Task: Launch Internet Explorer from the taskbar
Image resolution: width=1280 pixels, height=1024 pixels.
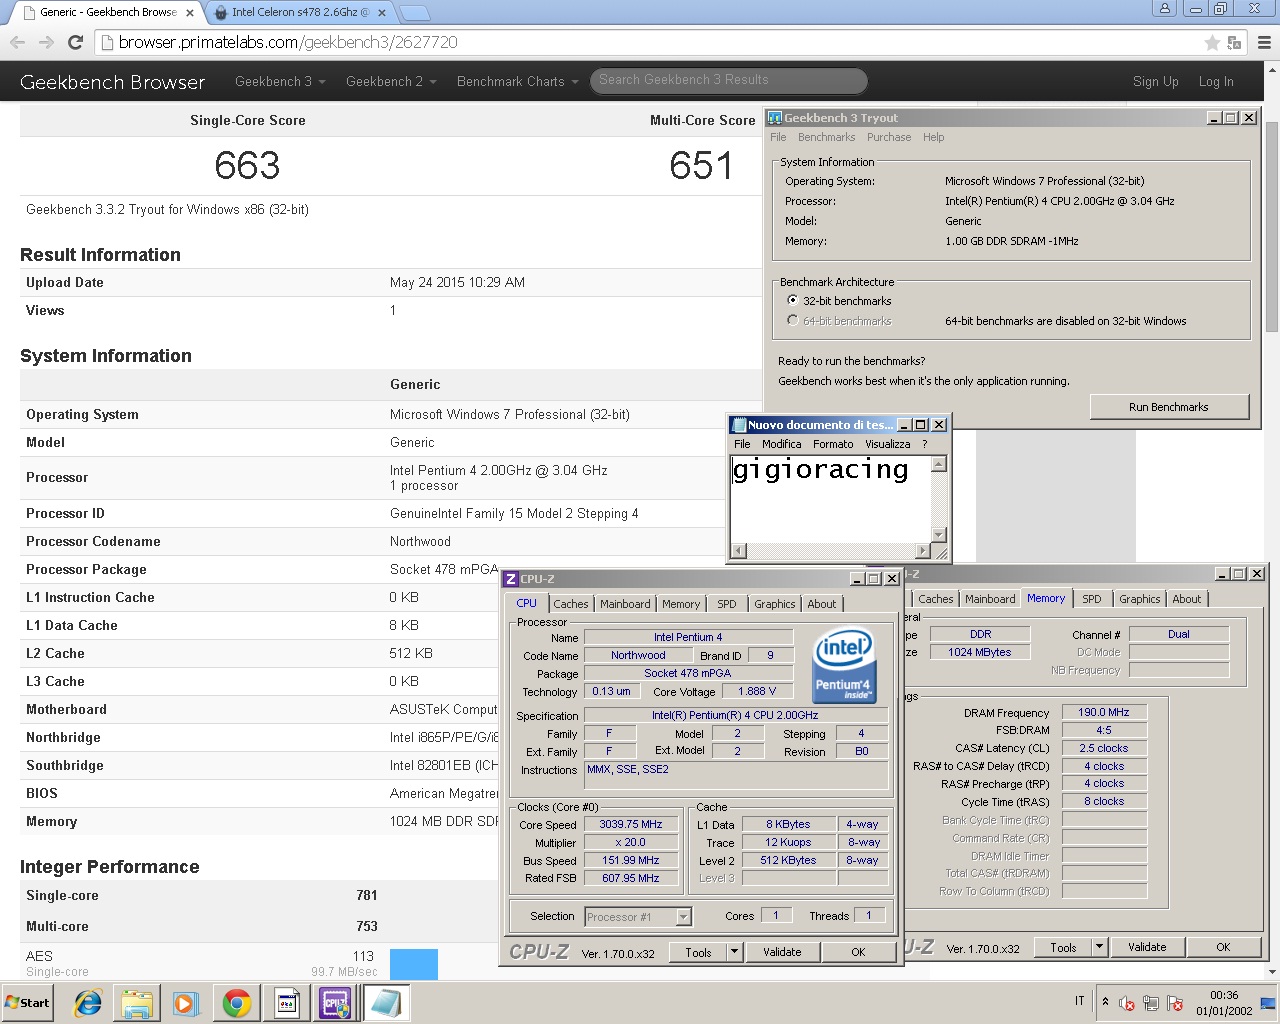Action: 88,1003
